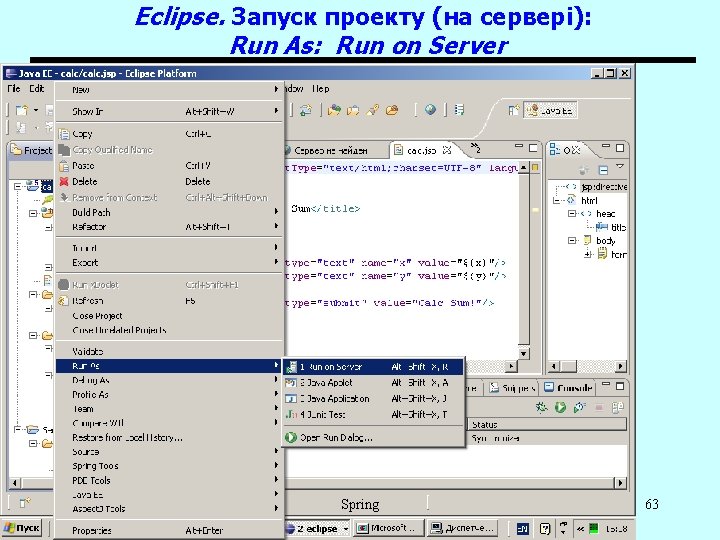Click Refresh in context menu
This screenshot has height=540, width=720.
[169, 301]
